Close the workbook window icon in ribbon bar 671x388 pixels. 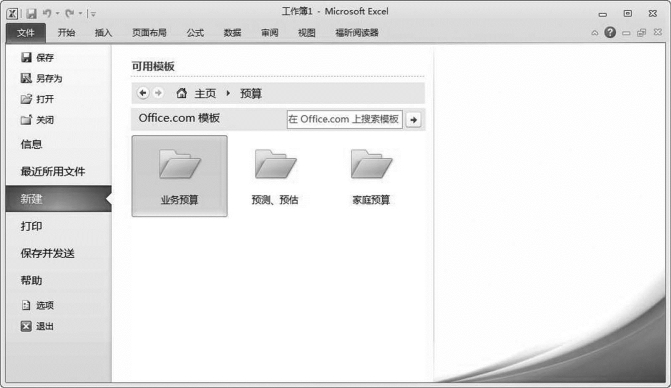(x=658, y=32)
